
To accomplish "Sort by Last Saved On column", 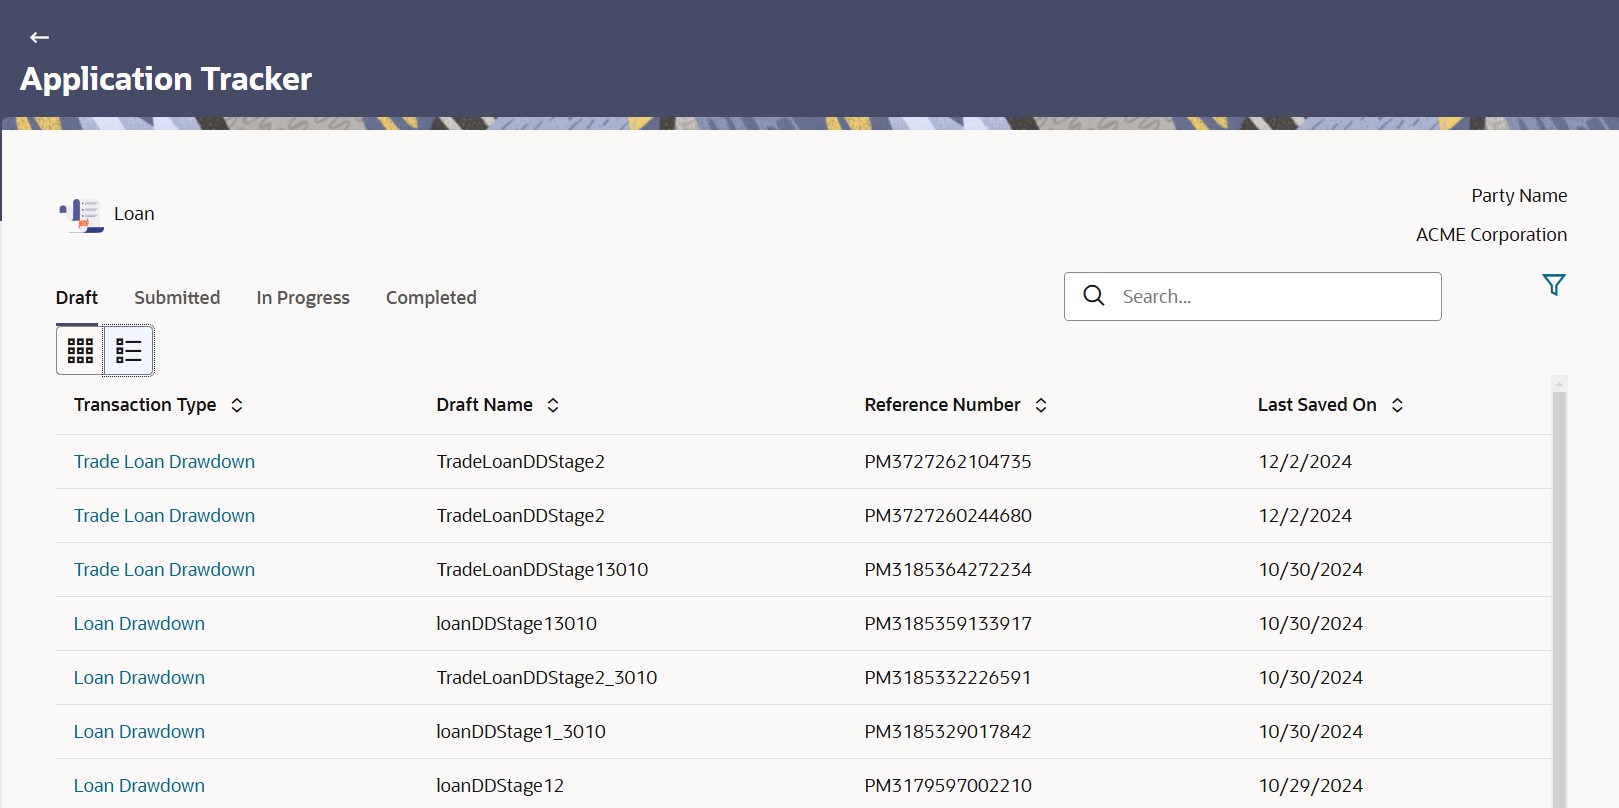I will 1397,405.
